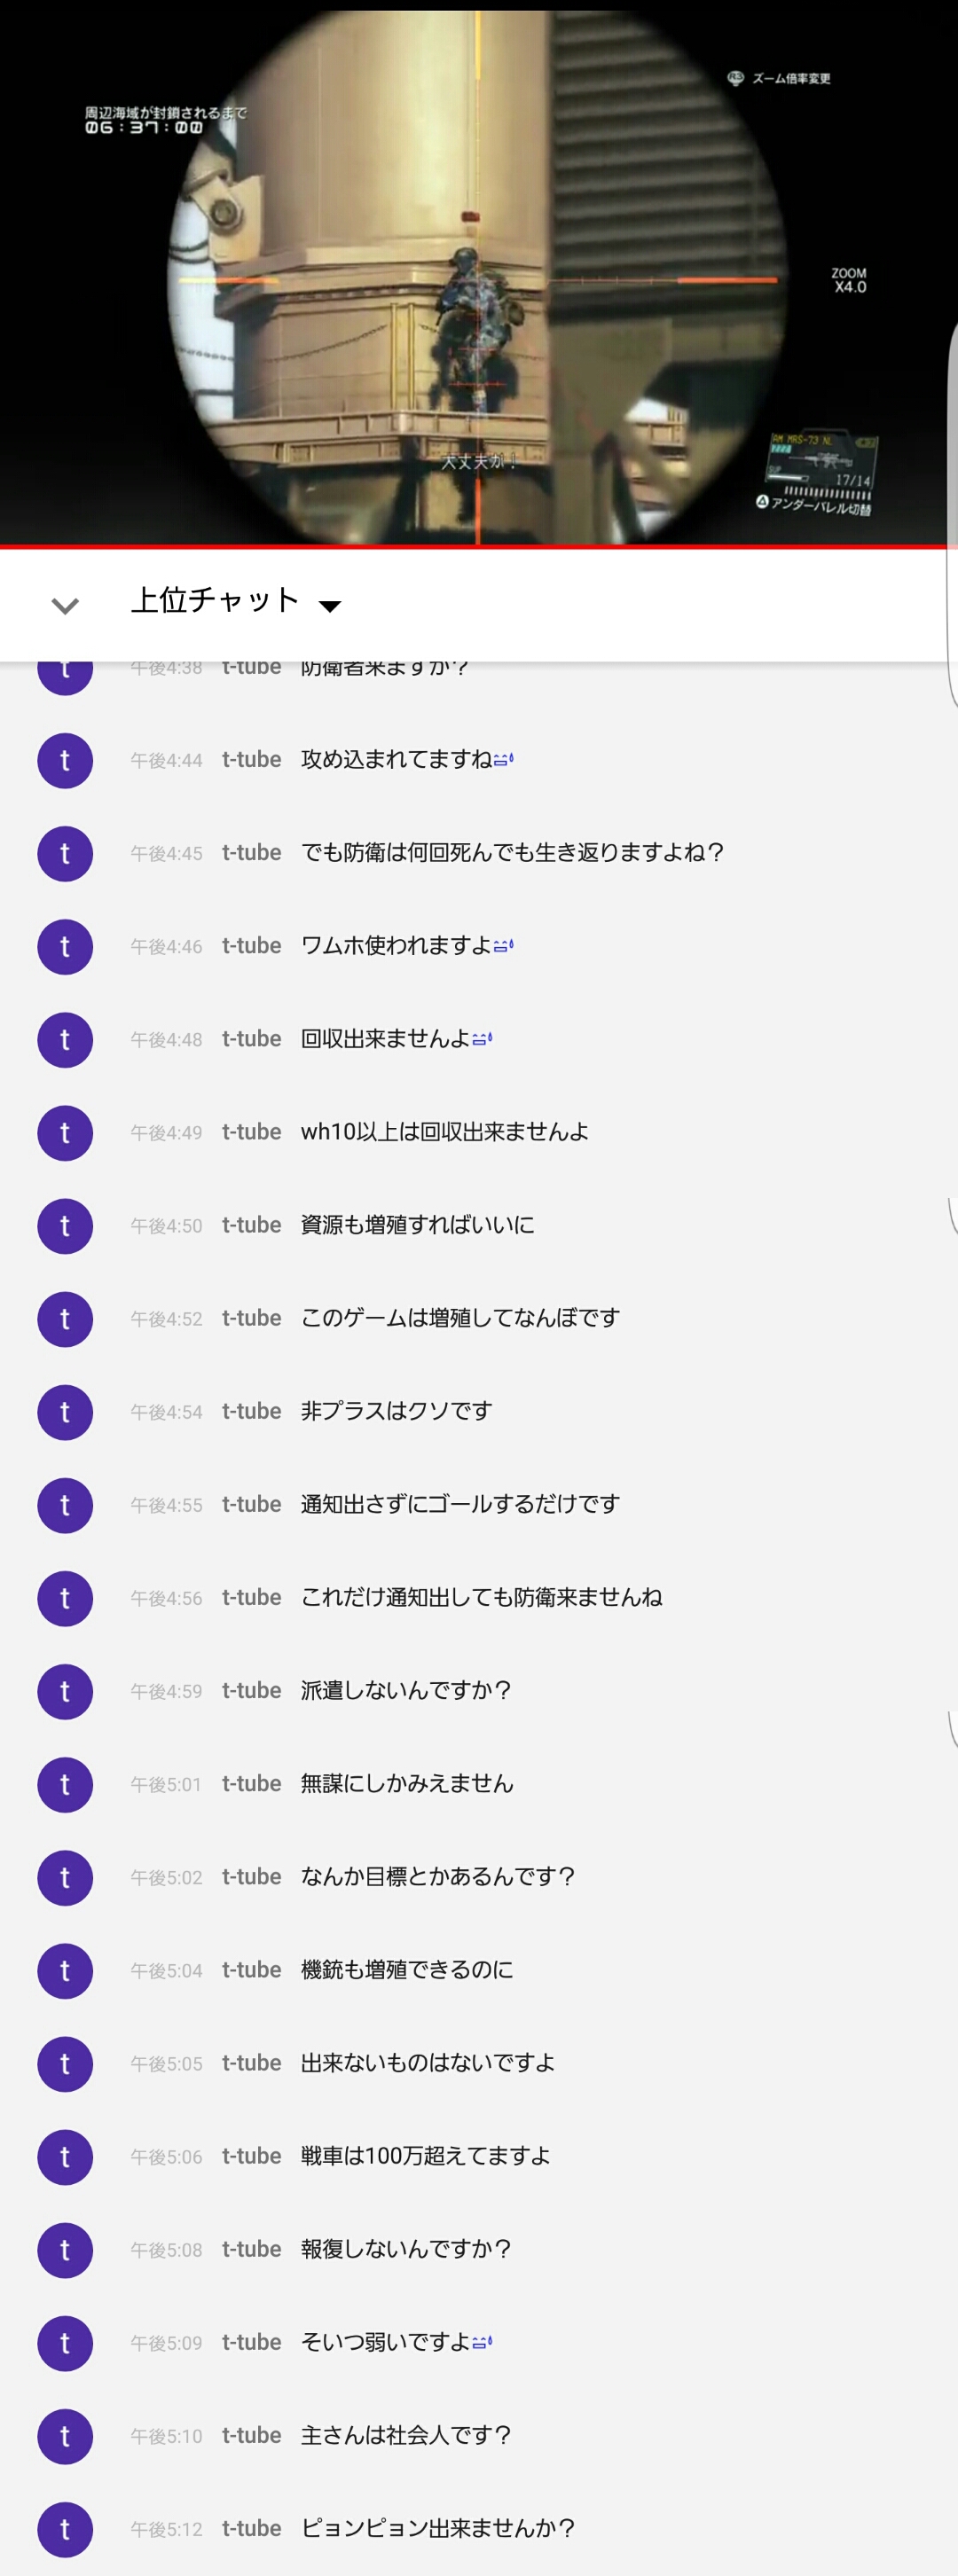
Task: Tap the avatar beside the 午後5:12 message
Action: pyautogui.click(x=65, y=2528)
